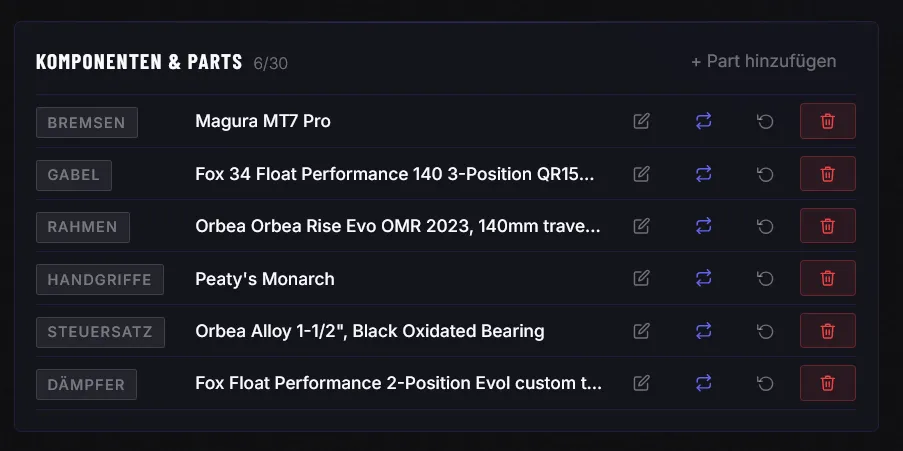Click the BREMSEN category tag
The width and height of the screenshot is (903, 451).
click(87, 122)
